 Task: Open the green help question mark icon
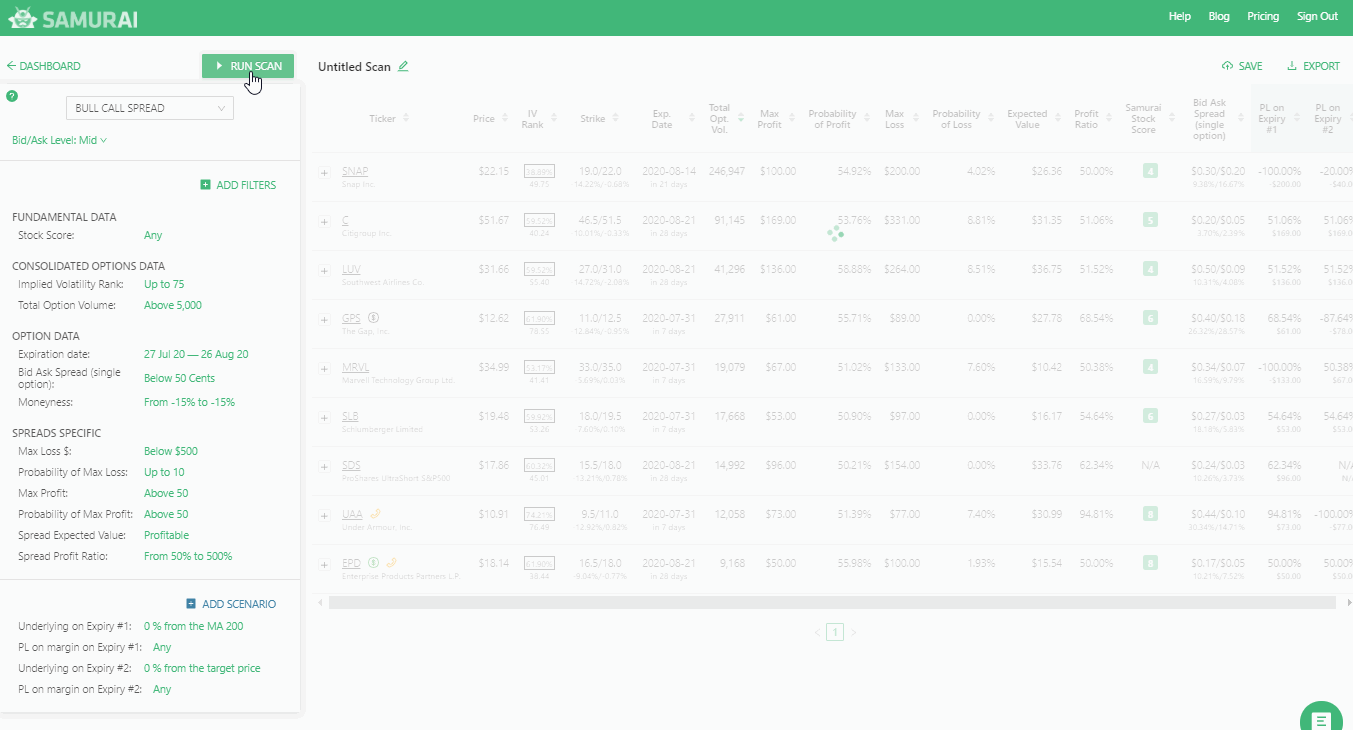tap(12, 96)
